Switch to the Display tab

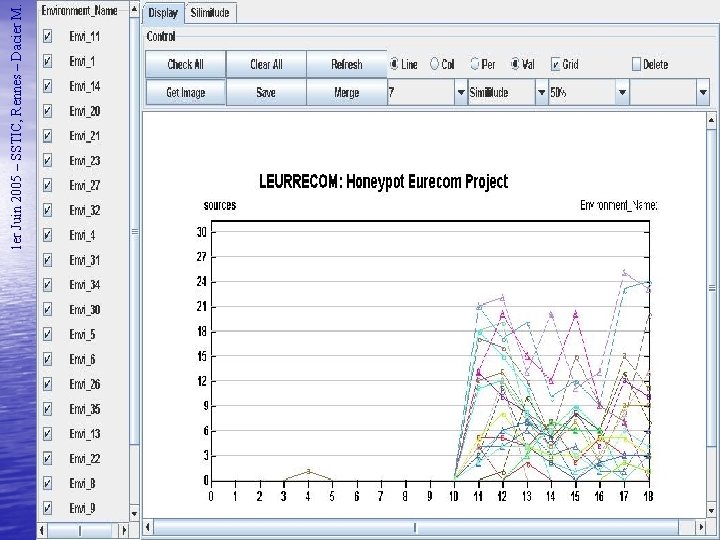click(163, 12)
